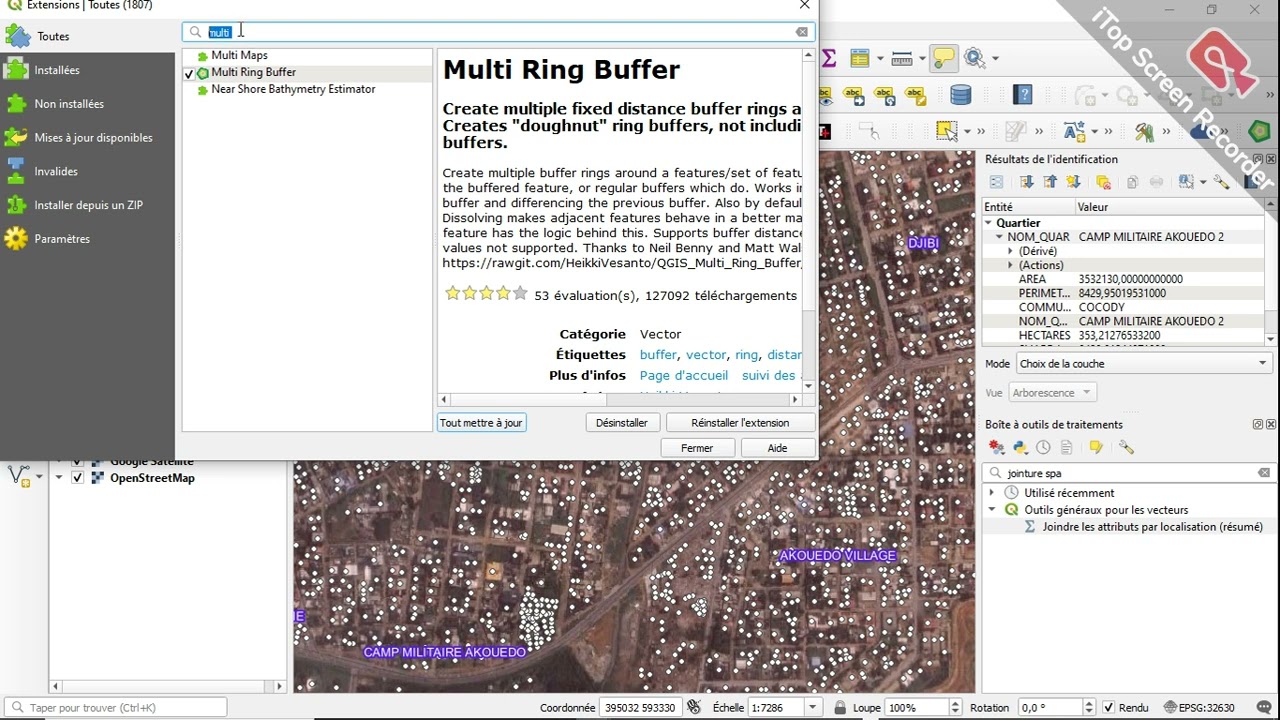Toggle mouse extents icon beside Coordonnée field
Viewport: 1280px width, 720px height.
click(x=694, y=708)
